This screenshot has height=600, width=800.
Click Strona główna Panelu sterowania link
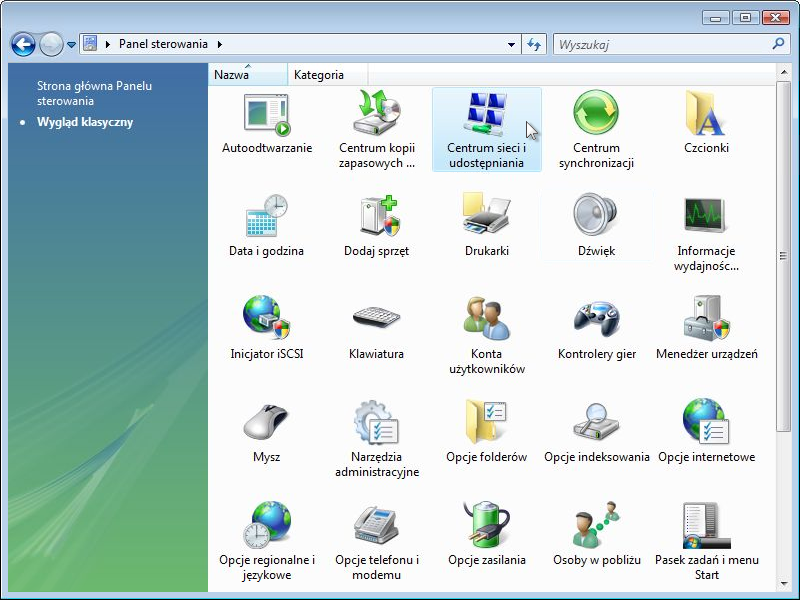point(94,93)
